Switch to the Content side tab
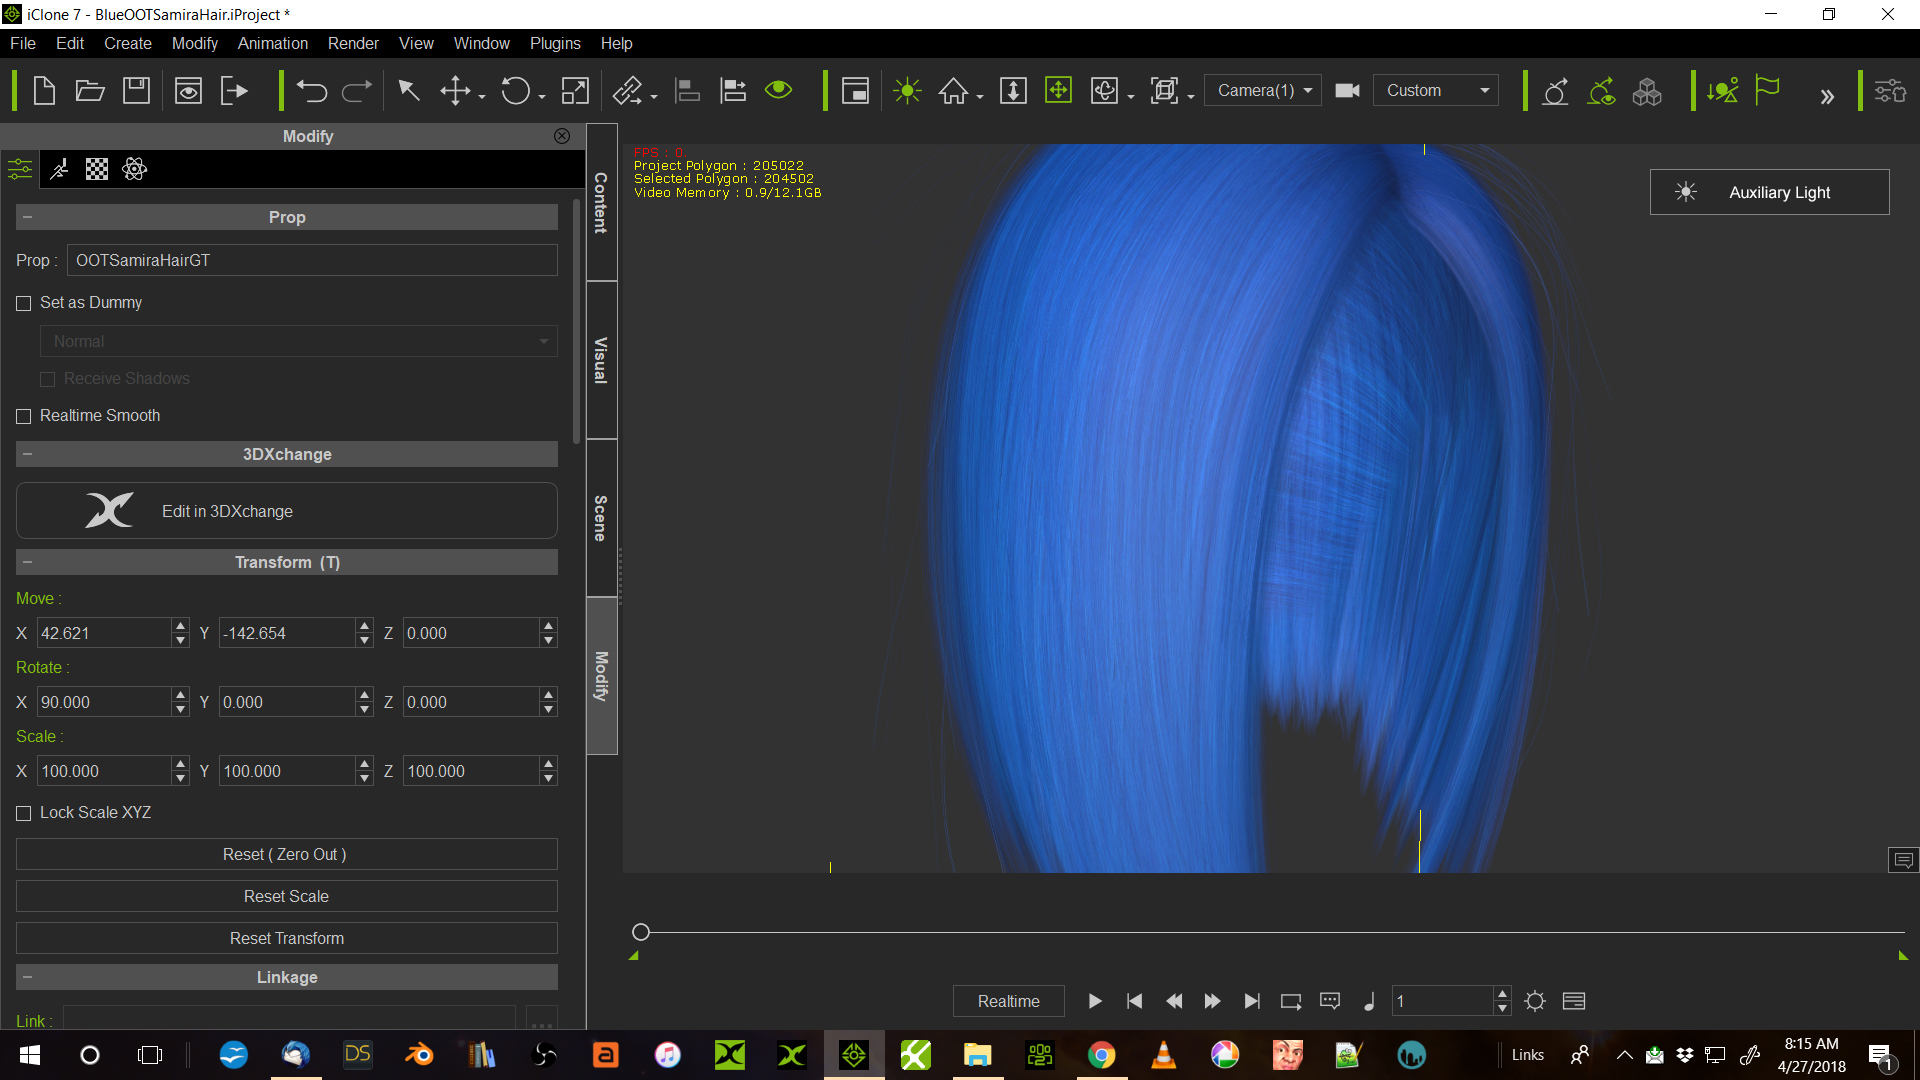 tap(601, 203)
